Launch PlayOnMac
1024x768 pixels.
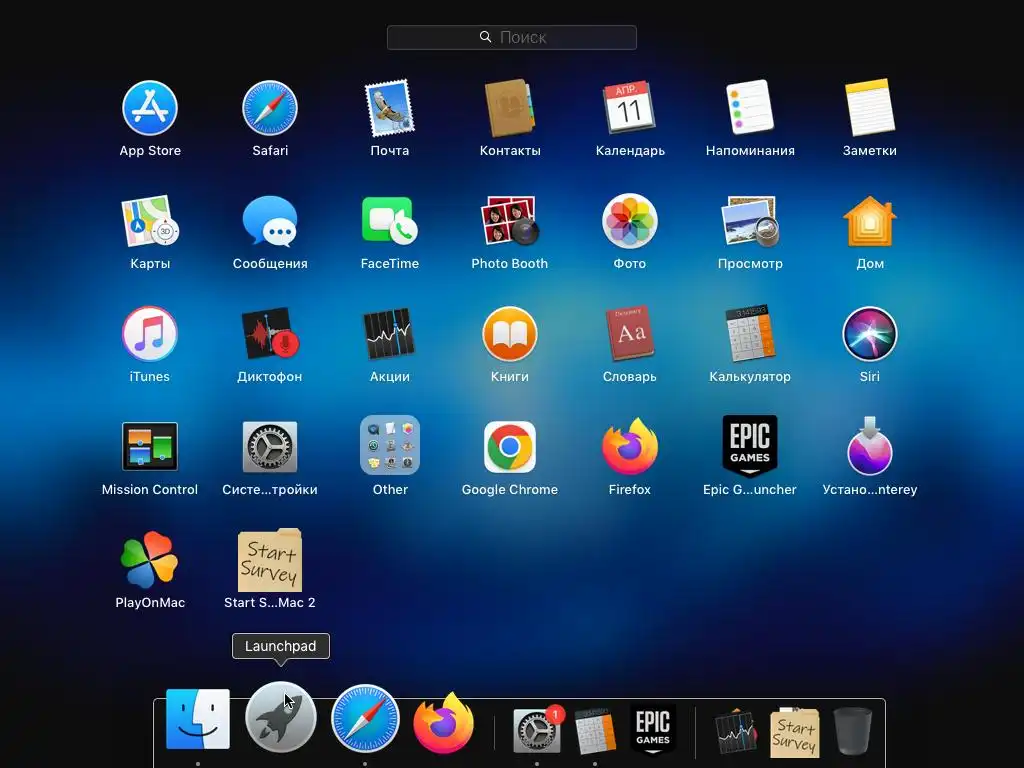point(150,560)
